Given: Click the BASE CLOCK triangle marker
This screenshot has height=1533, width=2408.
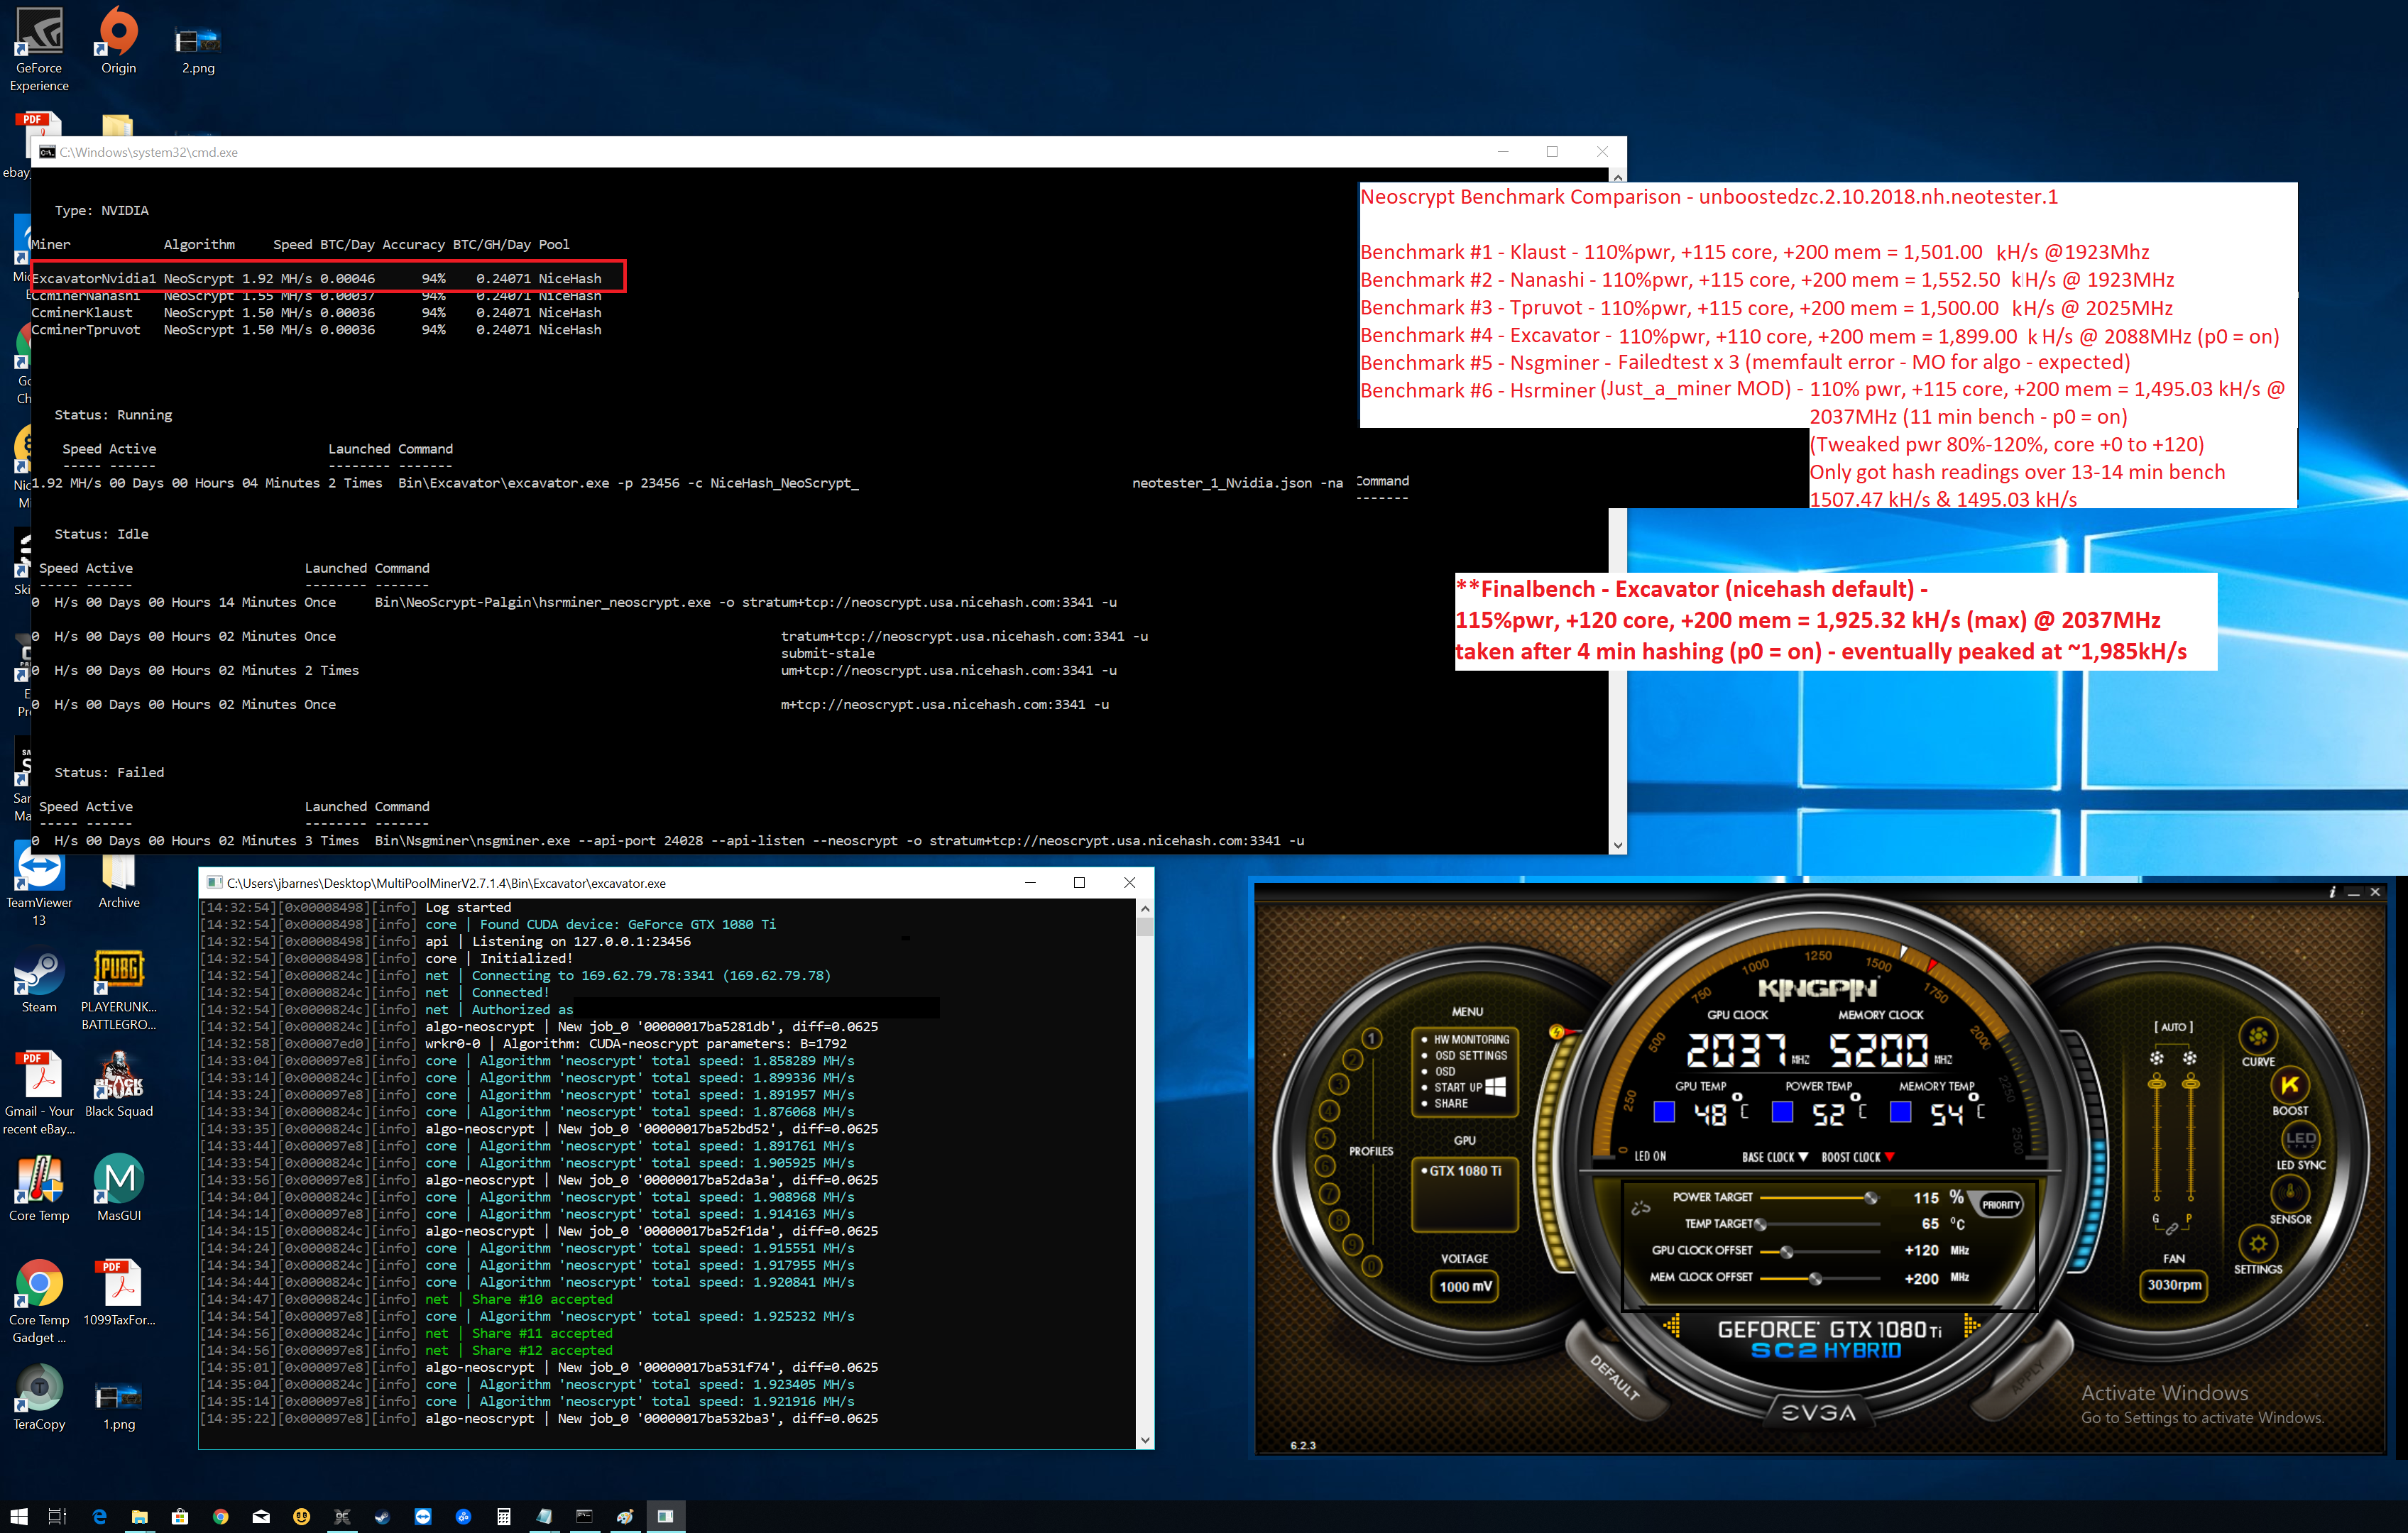Looking at the screenshot, I should (1803, 1156).
